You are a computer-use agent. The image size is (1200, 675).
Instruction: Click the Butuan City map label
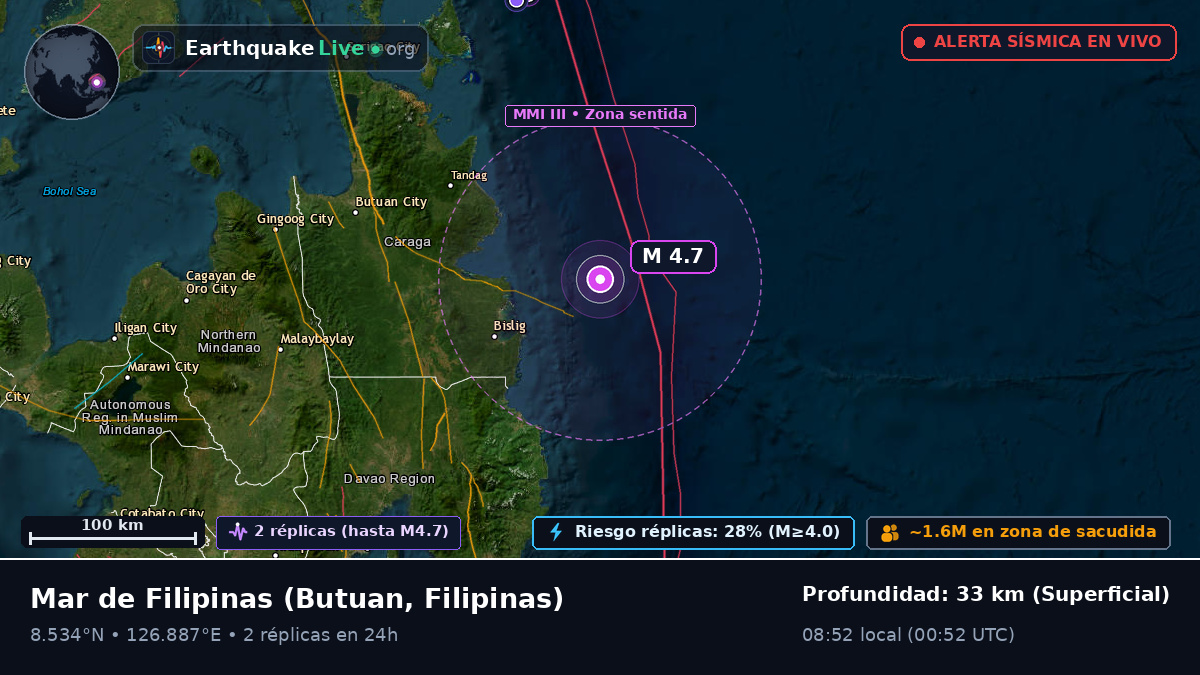pos(391,202)
